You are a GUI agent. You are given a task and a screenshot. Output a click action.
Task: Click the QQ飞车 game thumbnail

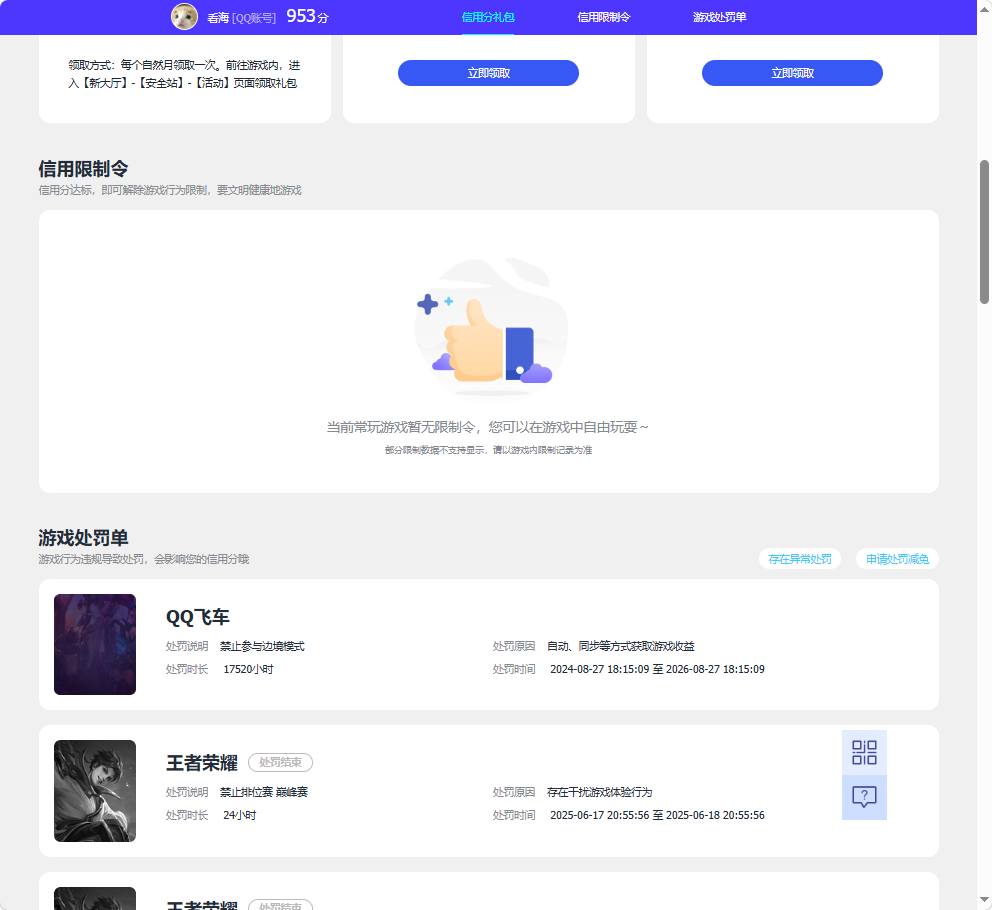coord(95,644)
